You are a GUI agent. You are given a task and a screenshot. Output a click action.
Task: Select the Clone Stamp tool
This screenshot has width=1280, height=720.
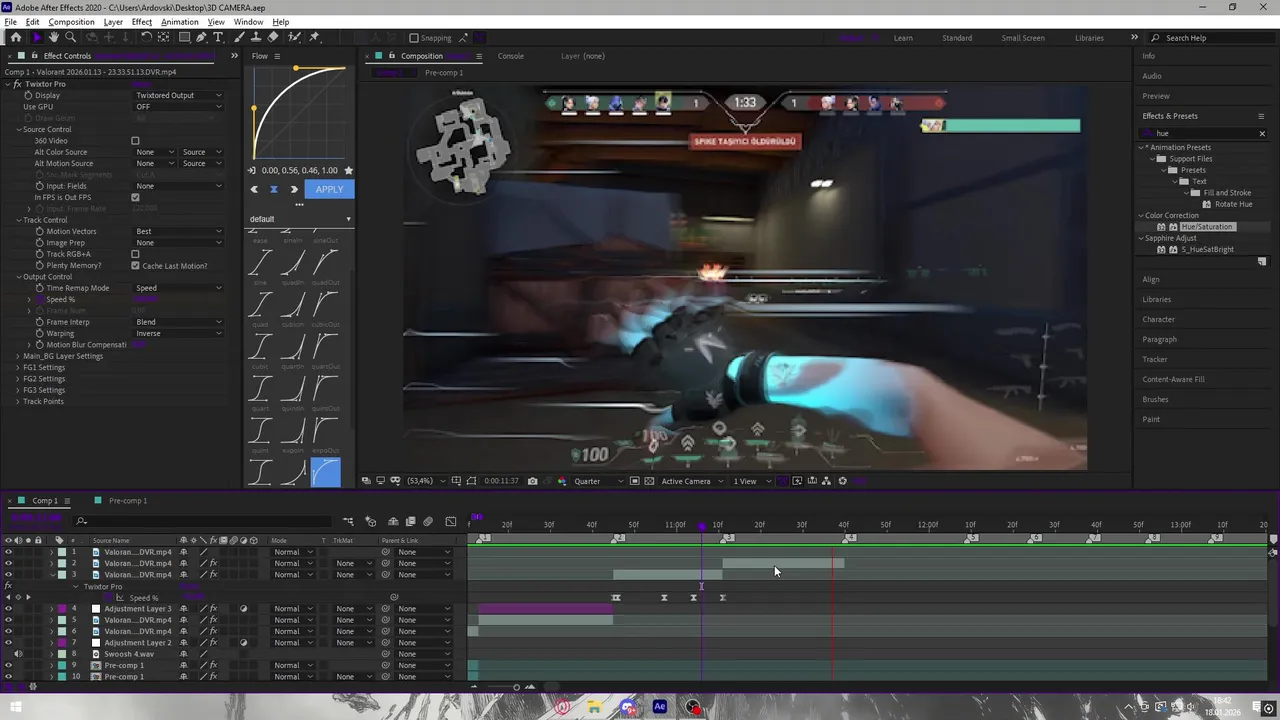click(x=256, y=37)
